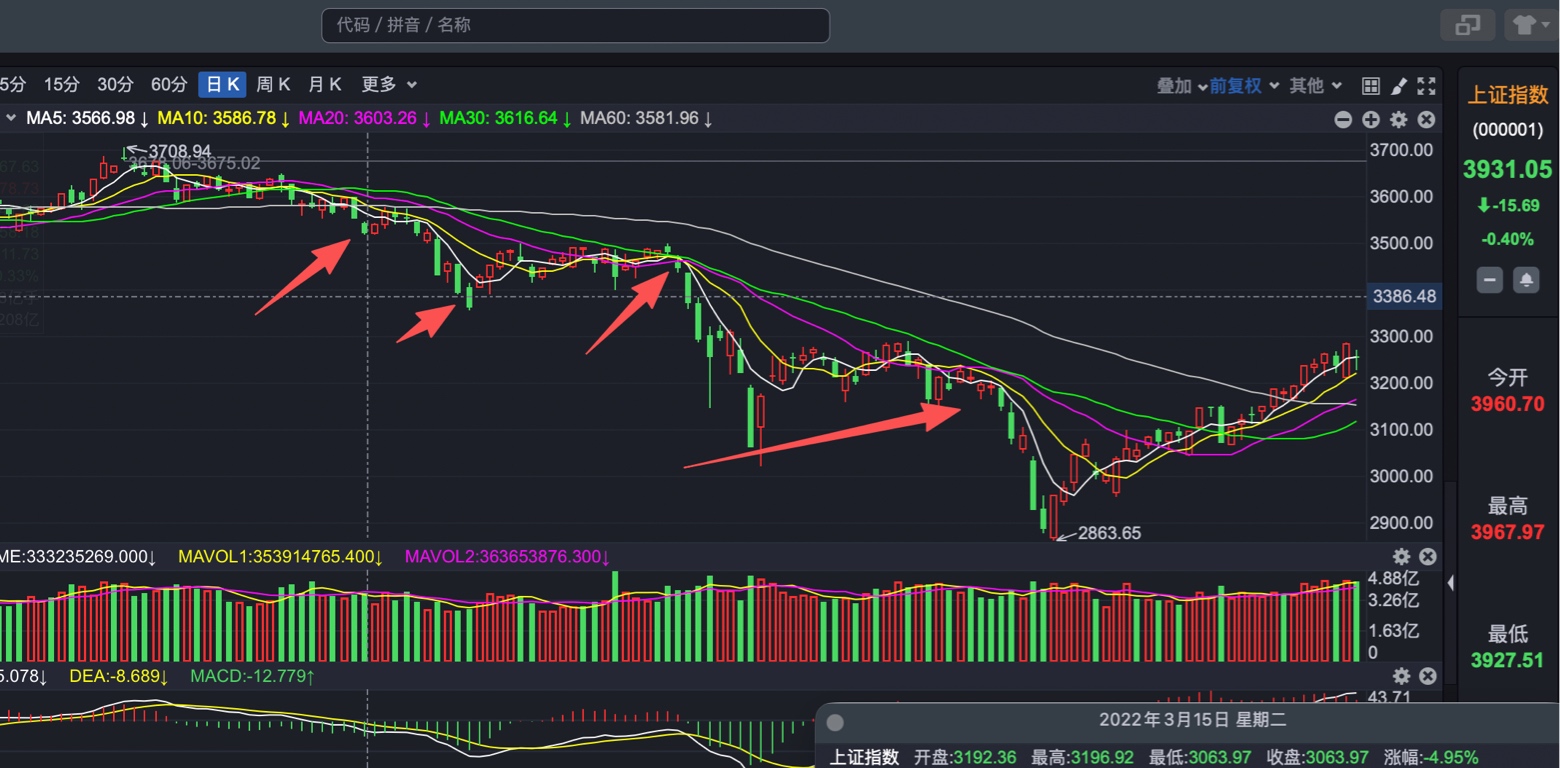Expand the 更多 period dropdown
This screenshot has width=1560, height=768.
pos(388,85)
